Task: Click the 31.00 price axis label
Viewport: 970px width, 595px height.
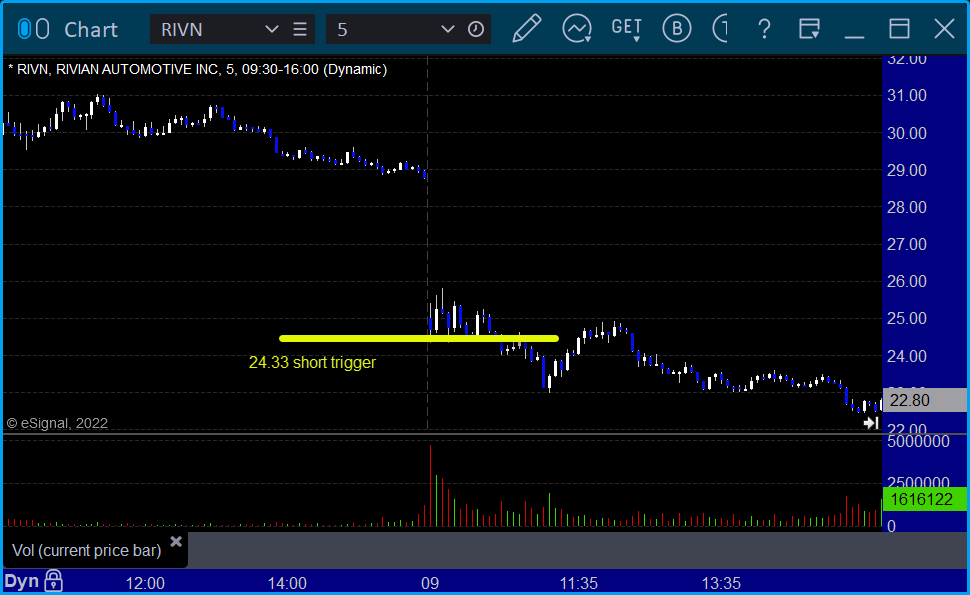Action: [907, 95]
